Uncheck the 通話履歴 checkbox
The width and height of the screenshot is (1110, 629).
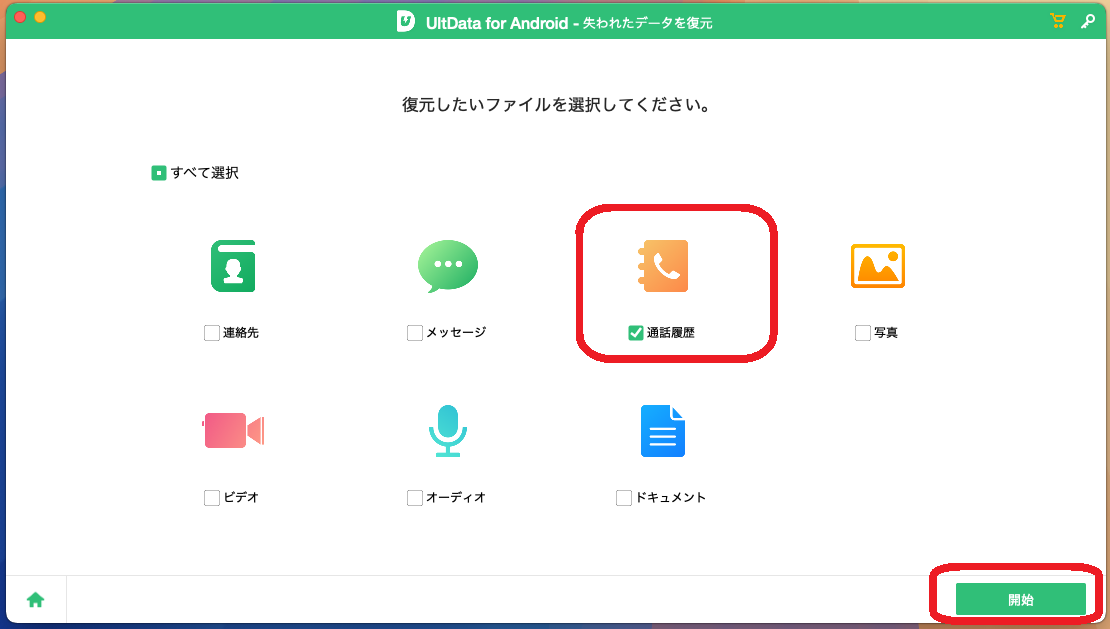[636, 333]
